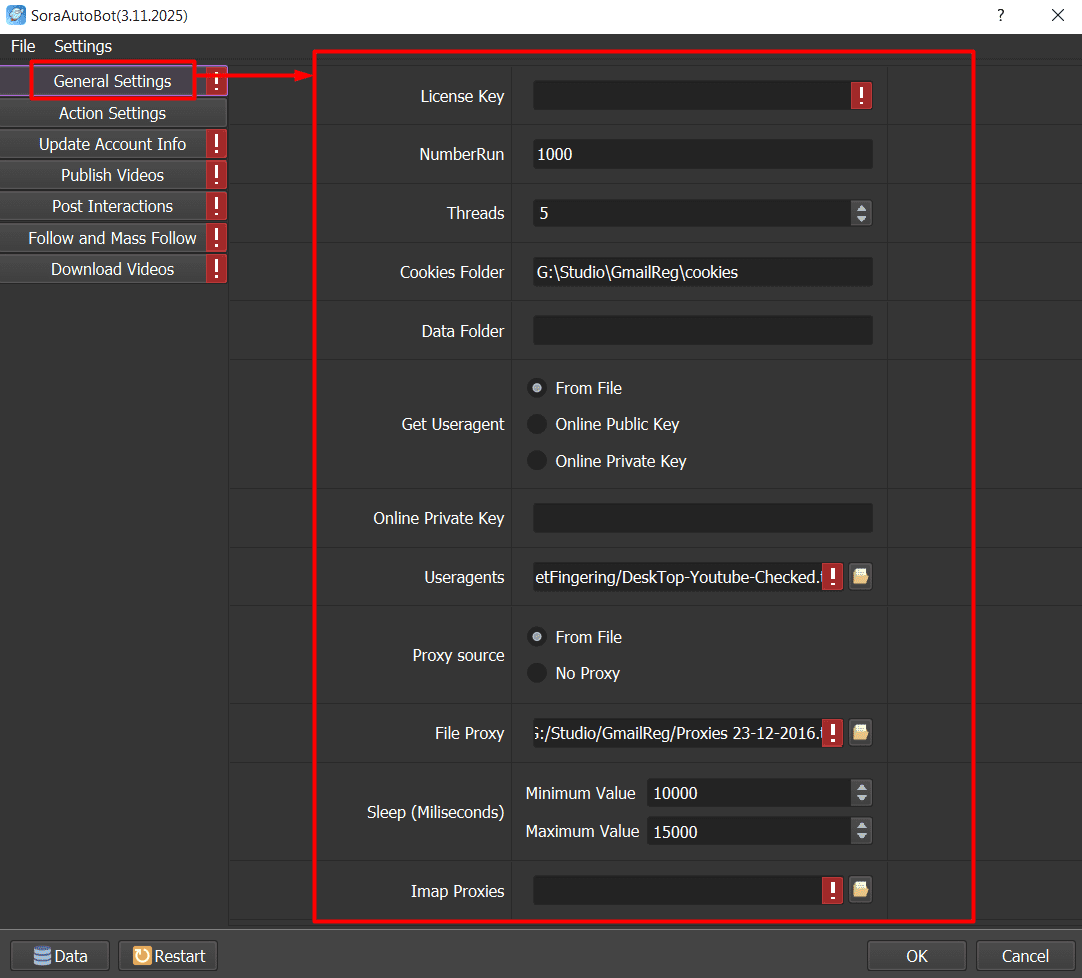Image resolution: width=1082 pixels, height=978 pixels.
Task: Select Online Public Key for Get Useragent
Action: pos(537,424)
